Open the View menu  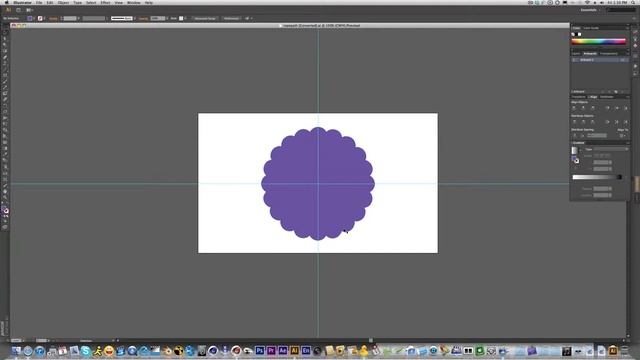tap(118, 2)
